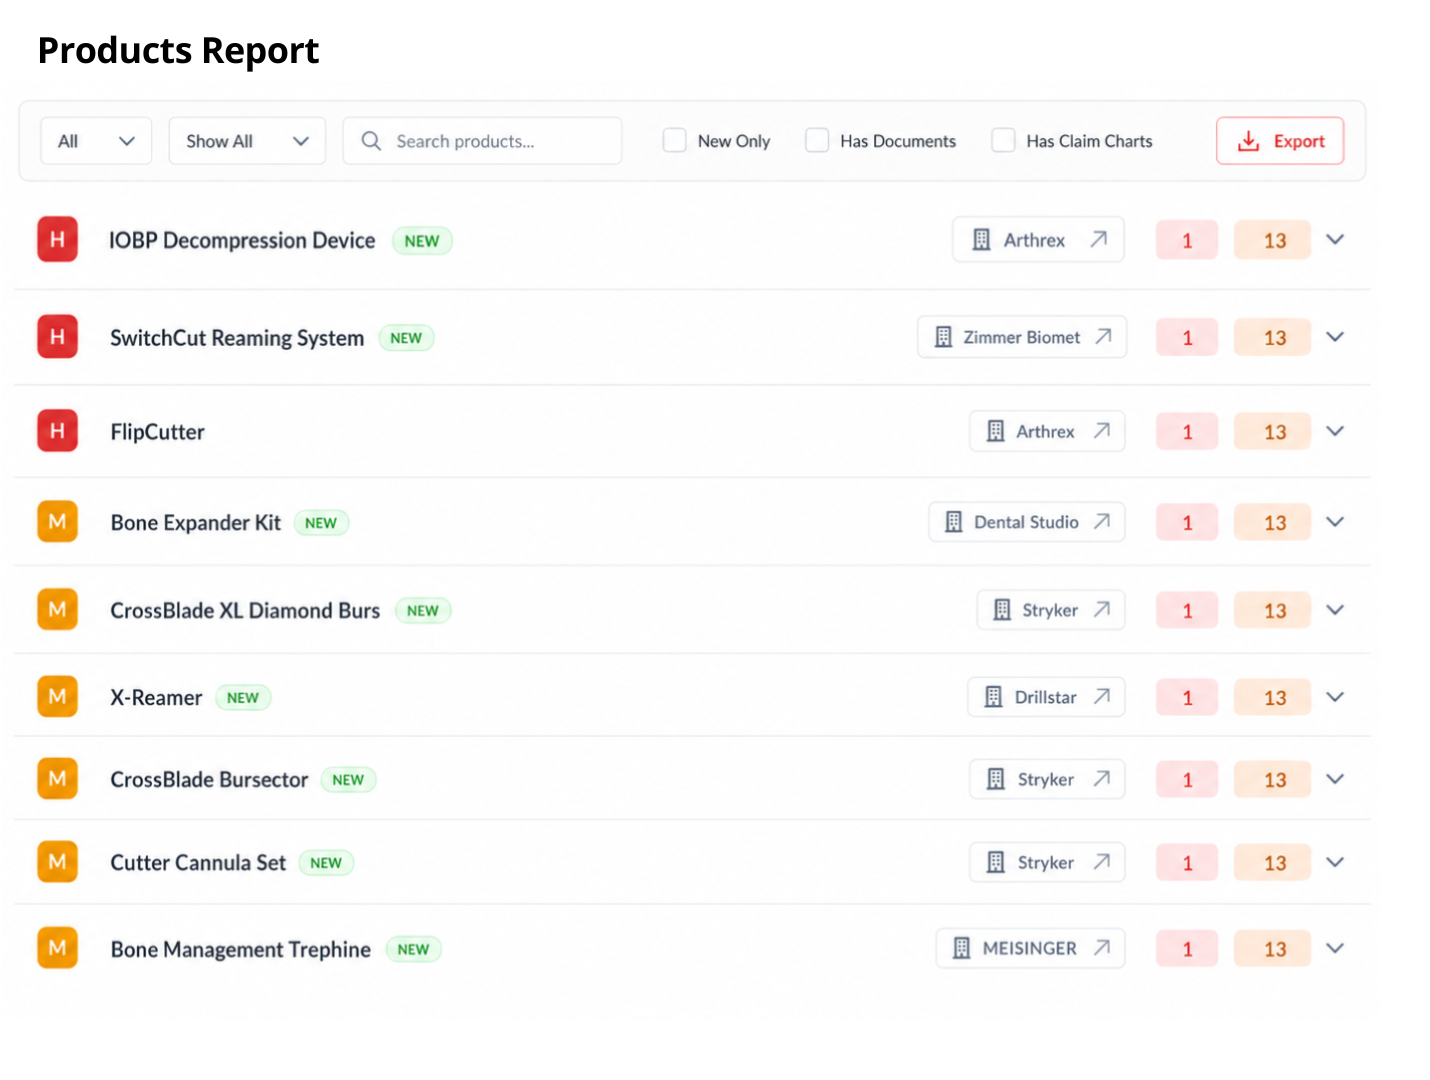
Task: Select the X-Reamer product name
Action: click(156, 698)
